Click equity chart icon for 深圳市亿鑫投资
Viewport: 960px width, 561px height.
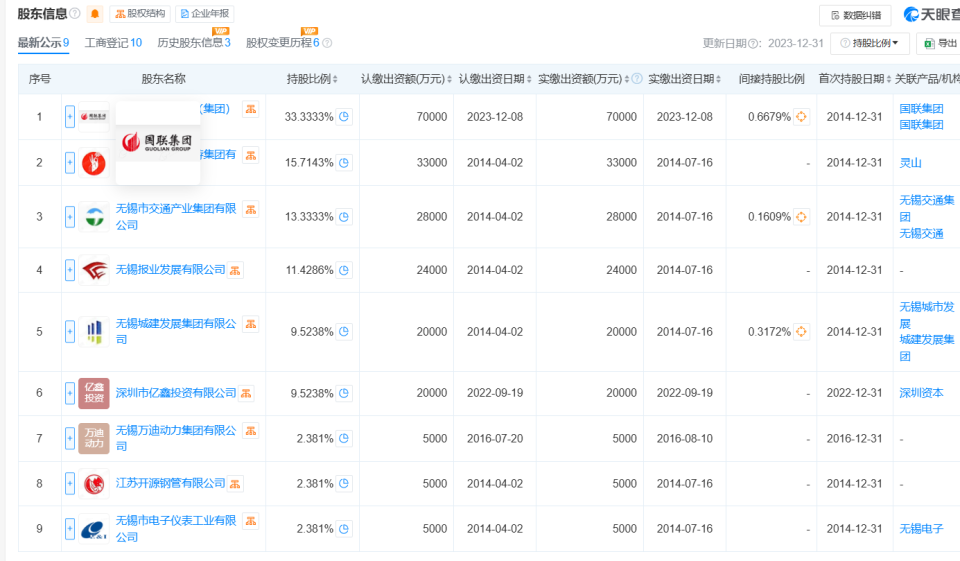[246, 393]
